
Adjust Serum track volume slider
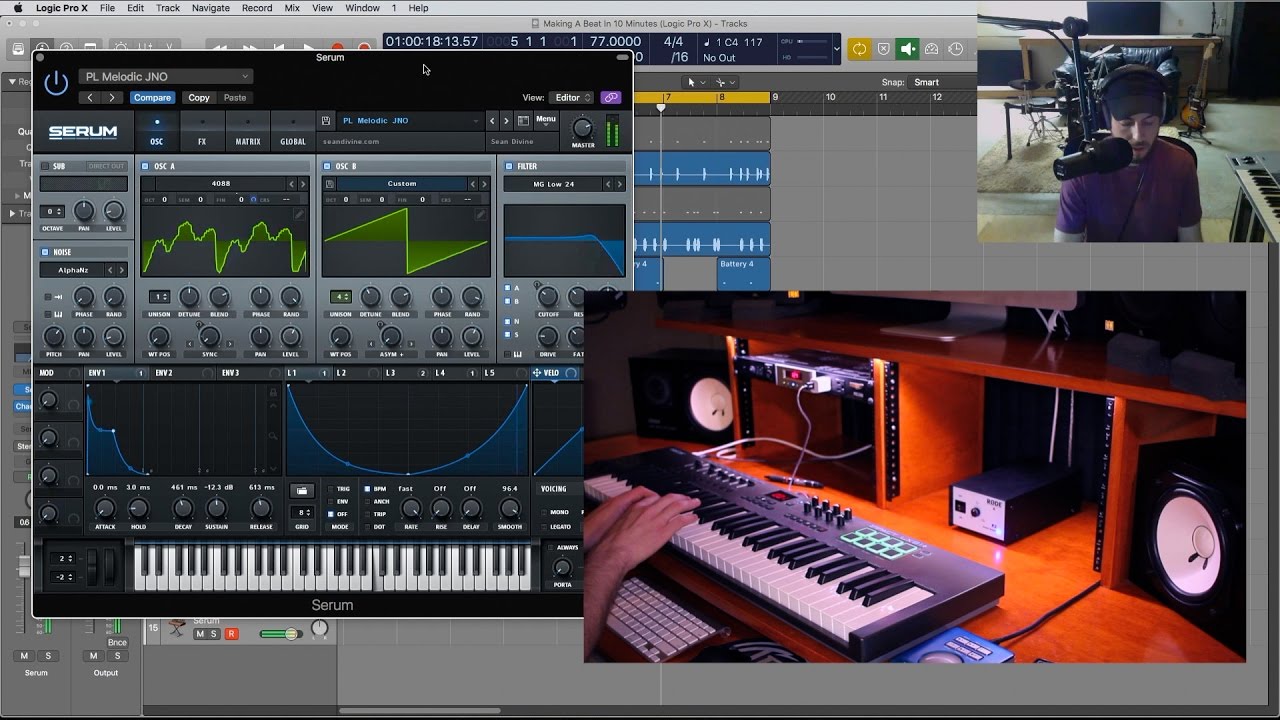pyautogui.click(x=281, y=633)
